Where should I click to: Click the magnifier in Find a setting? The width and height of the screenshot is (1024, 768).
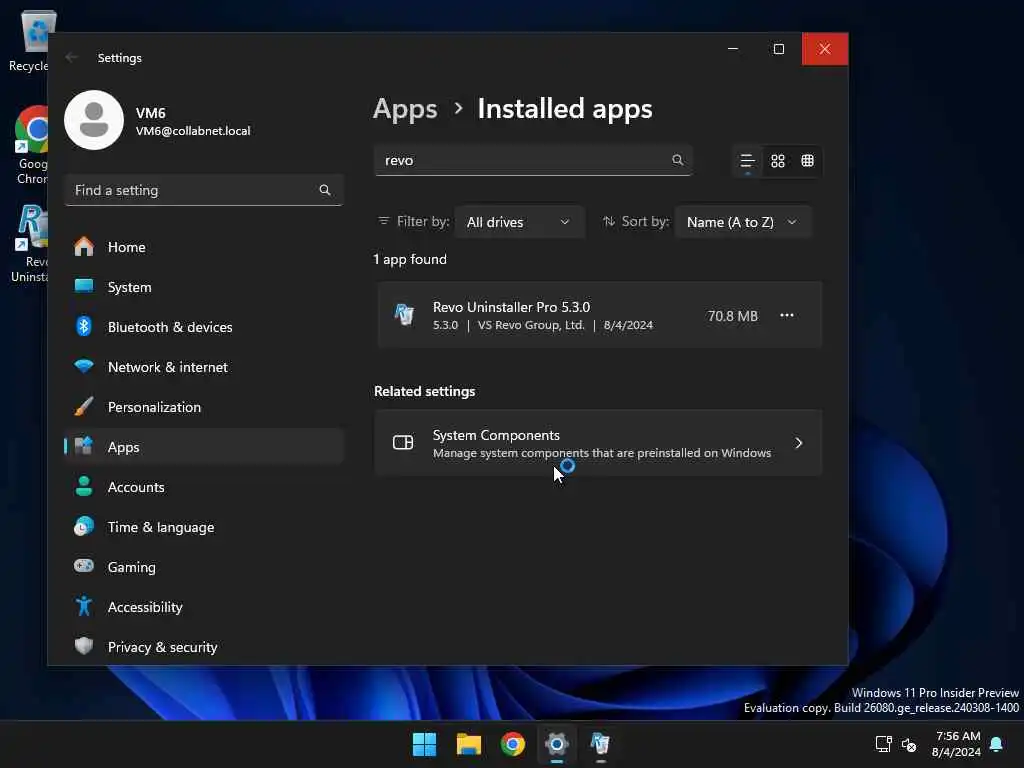click(325, 190)
